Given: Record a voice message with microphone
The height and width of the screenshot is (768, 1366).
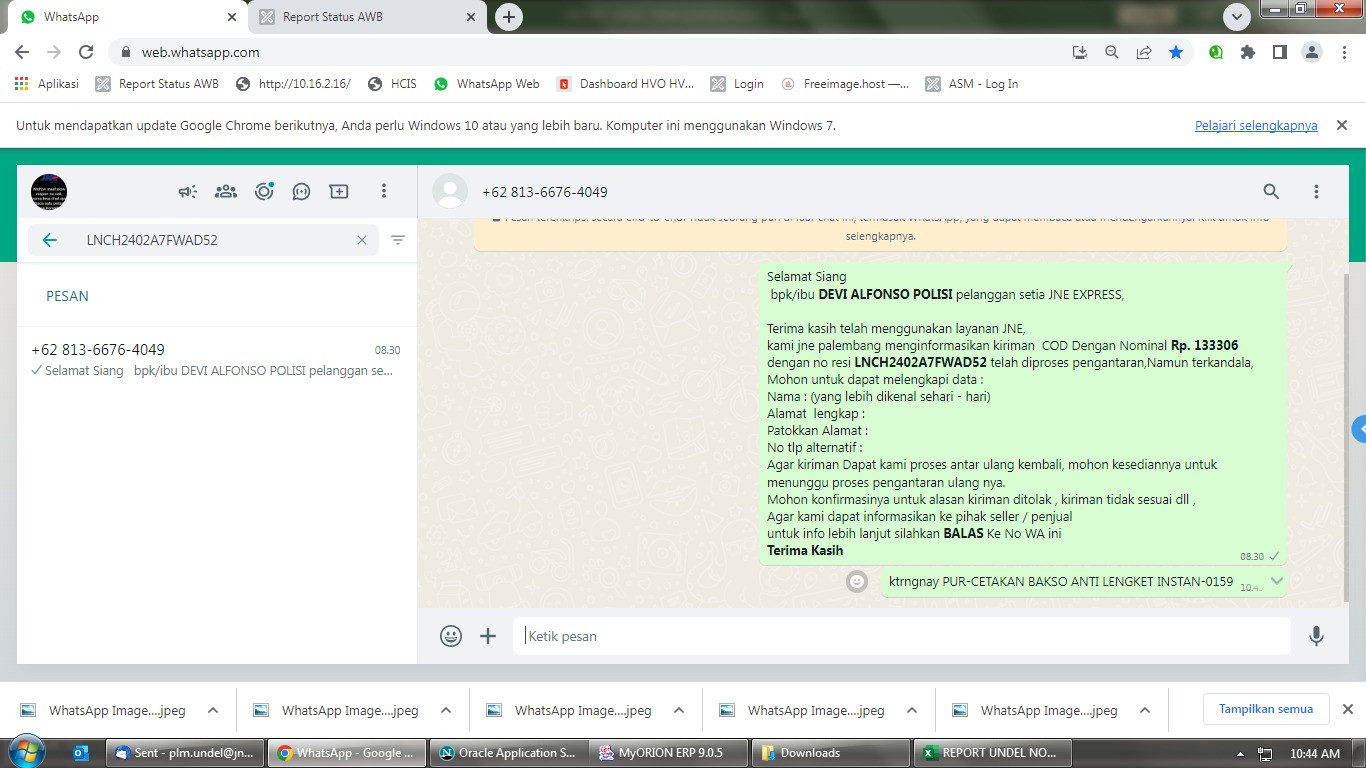Looking at the screenshot, I should click(x=1316, y=636).
